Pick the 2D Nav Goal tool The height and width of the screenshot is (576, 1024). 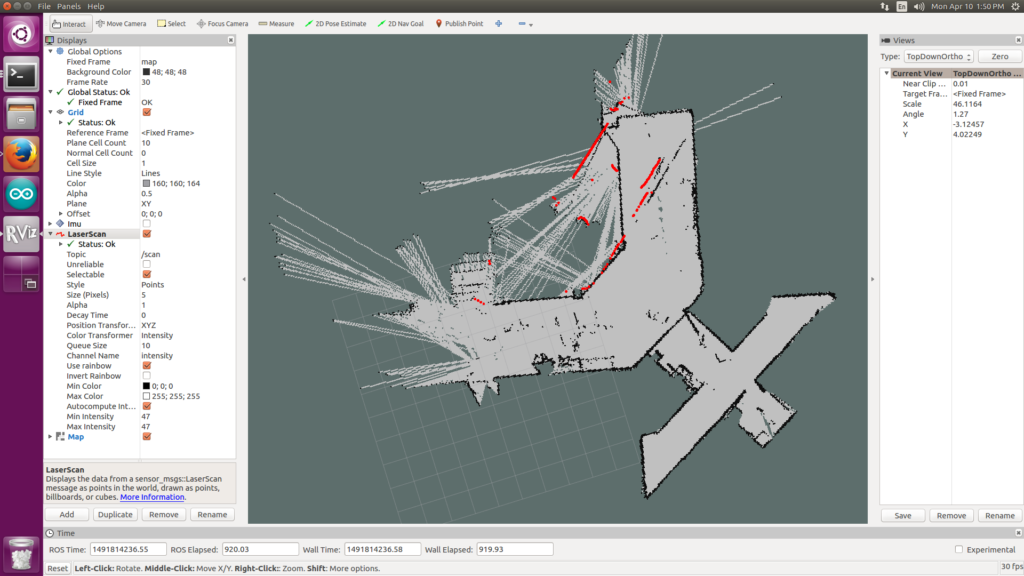(401, 23)
